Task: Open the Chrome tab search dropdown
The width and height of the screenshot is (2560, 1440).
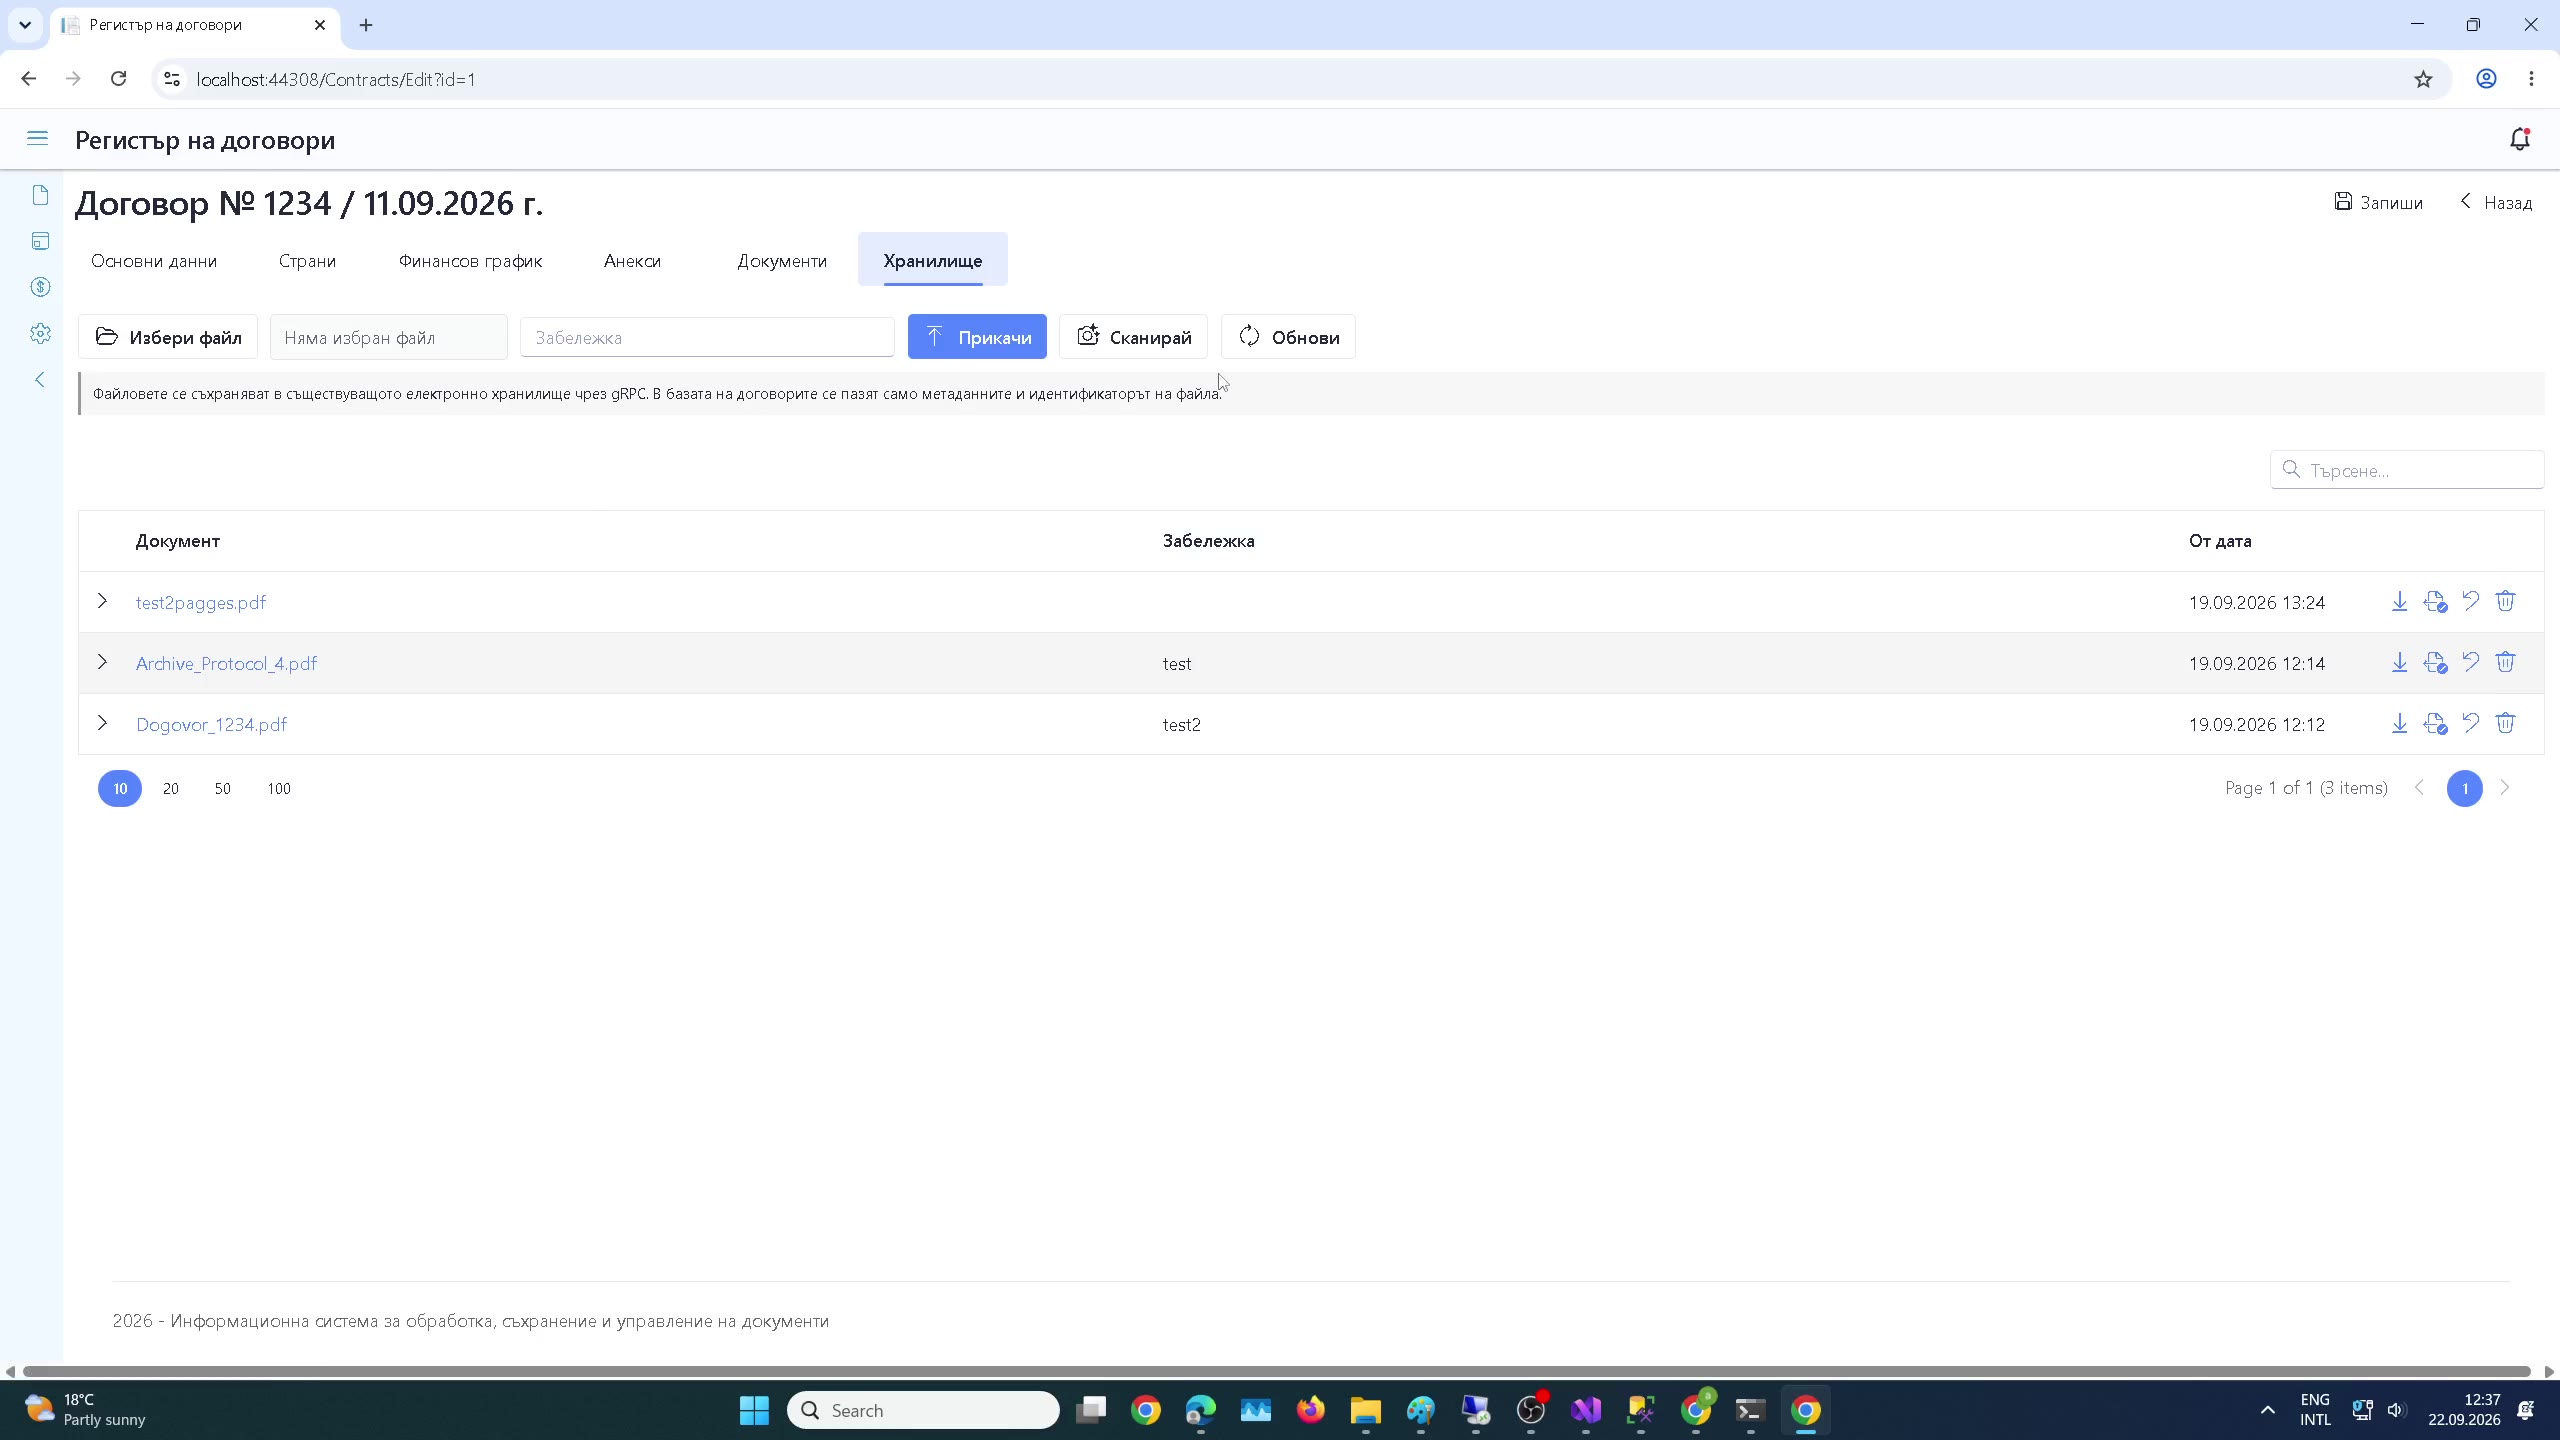Action: [25, 25]
